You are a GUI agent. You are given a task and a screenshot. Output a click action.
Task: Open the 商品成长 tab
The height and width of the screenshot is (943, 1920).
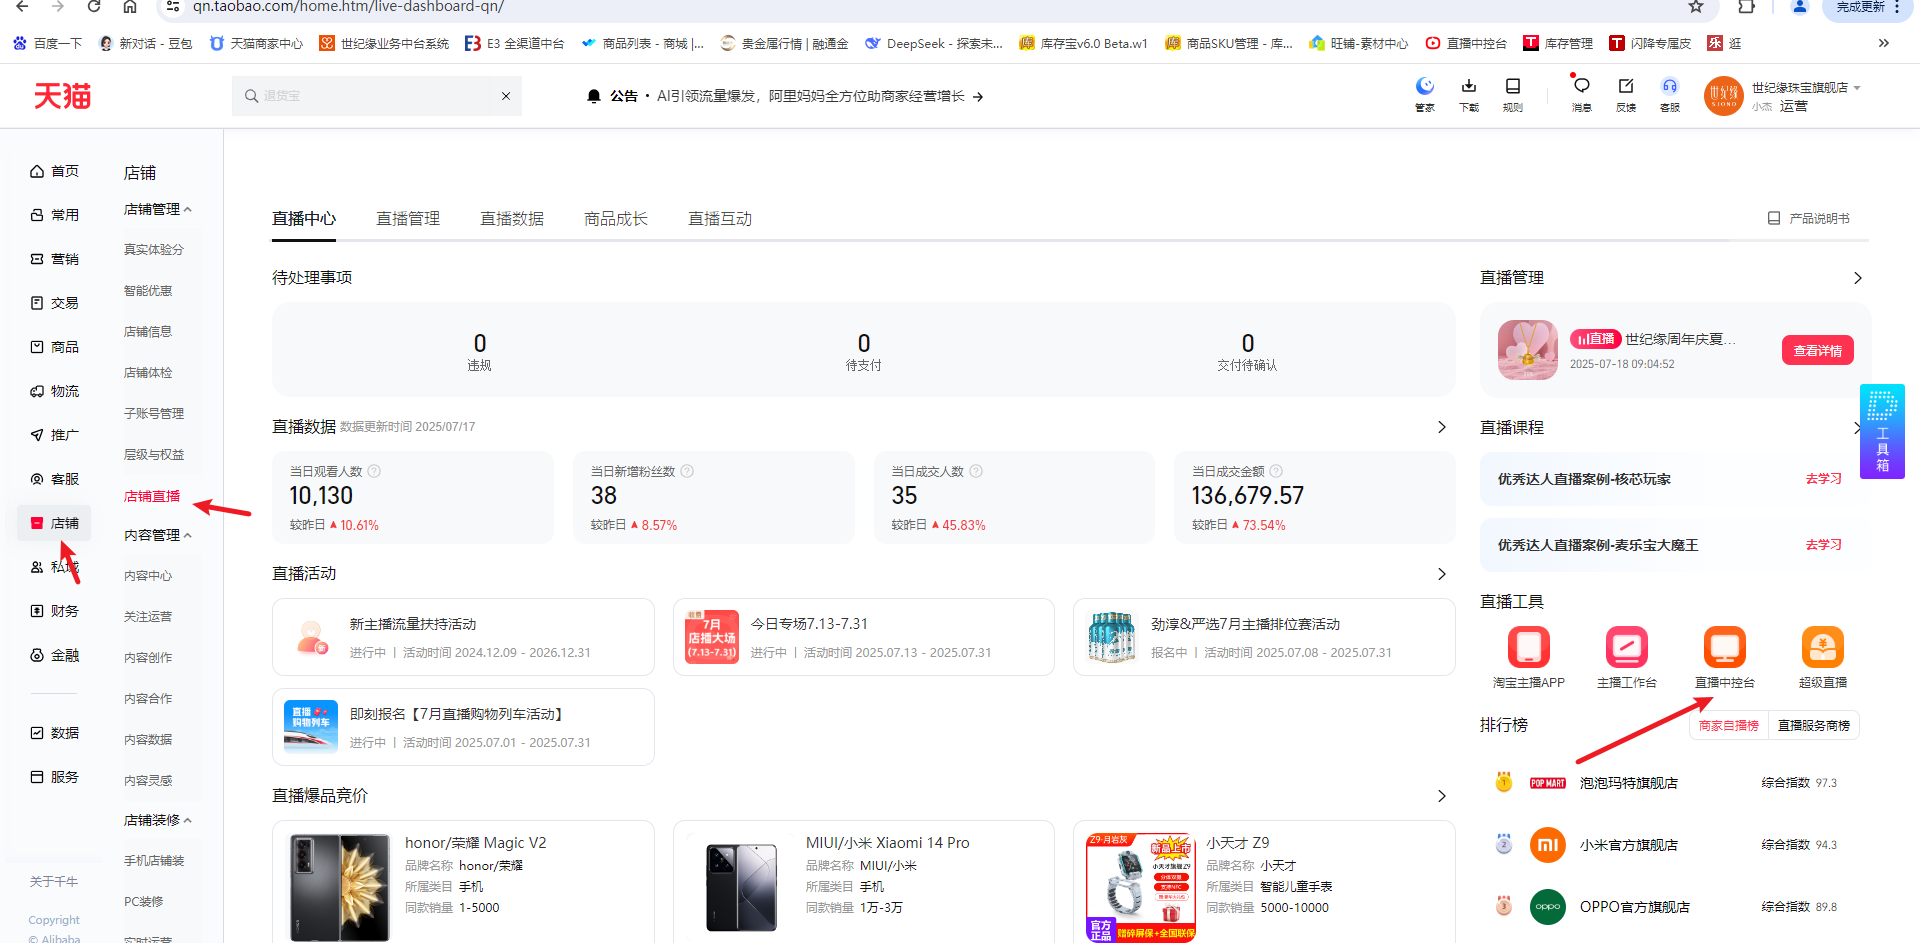(615, 219)
